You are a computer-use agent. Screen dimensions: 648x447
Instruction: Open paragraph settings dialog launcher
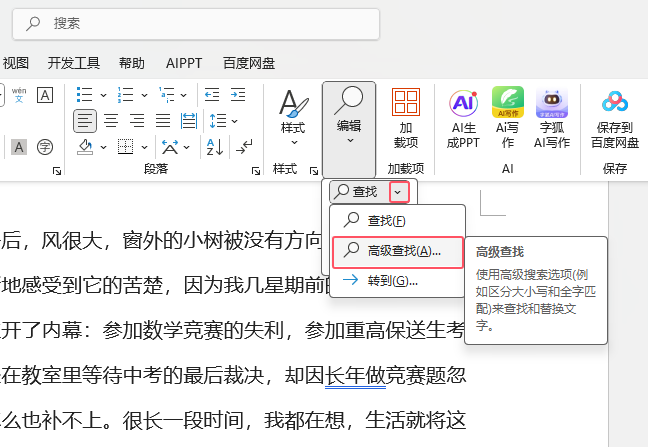[x=256, y=171]
